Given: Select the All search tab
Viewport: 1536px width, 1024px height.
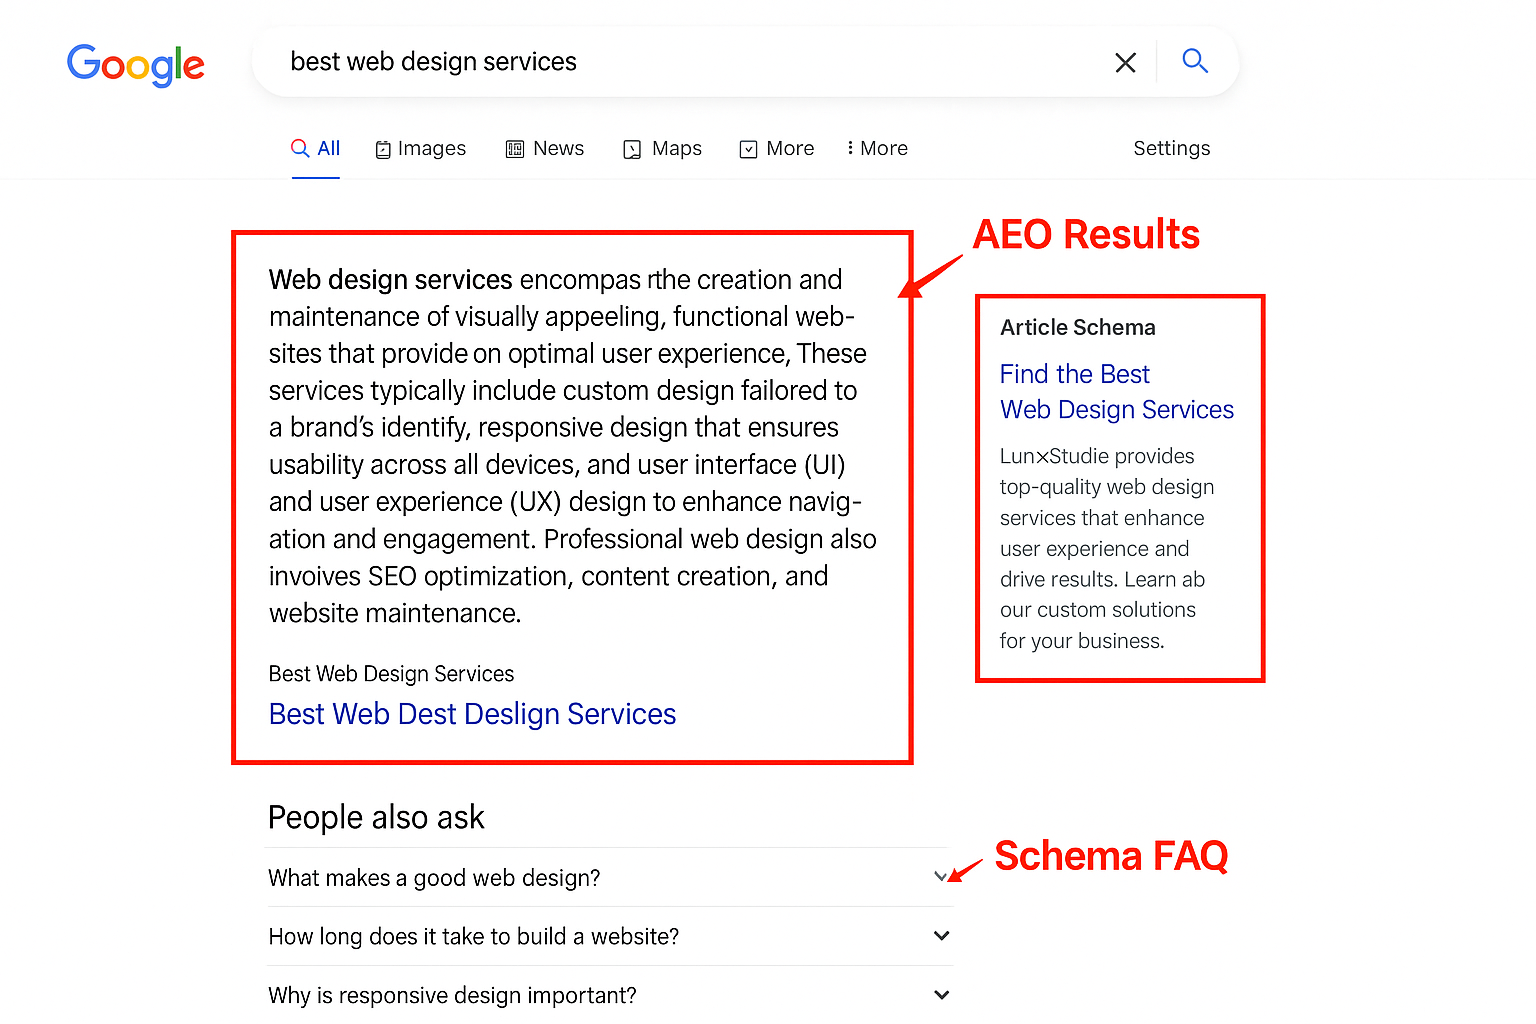Looking at the screenshot, I should click(x=316, y=148).
